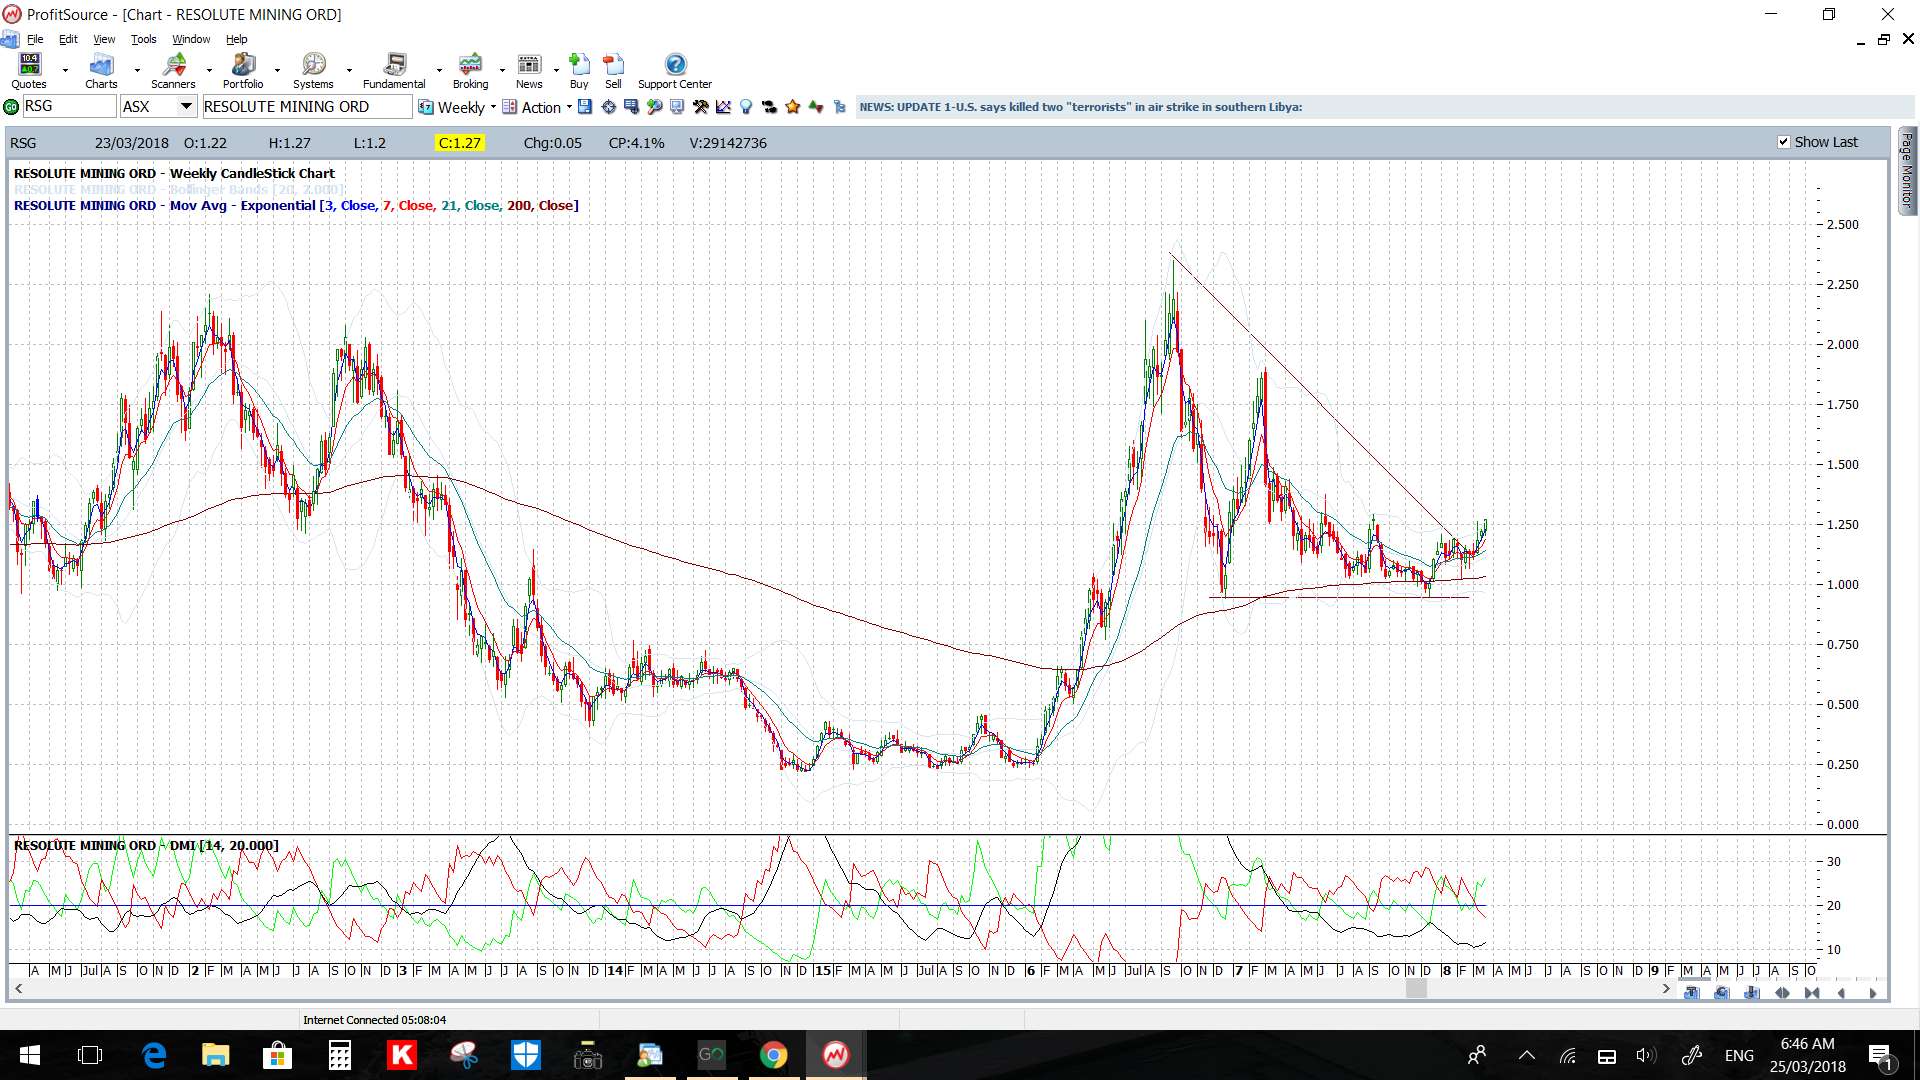The height and width of the screenshot is (1080, 1920).
Task: Click the Mov Avg Exponential legend label
Action: tap(296, 205)
